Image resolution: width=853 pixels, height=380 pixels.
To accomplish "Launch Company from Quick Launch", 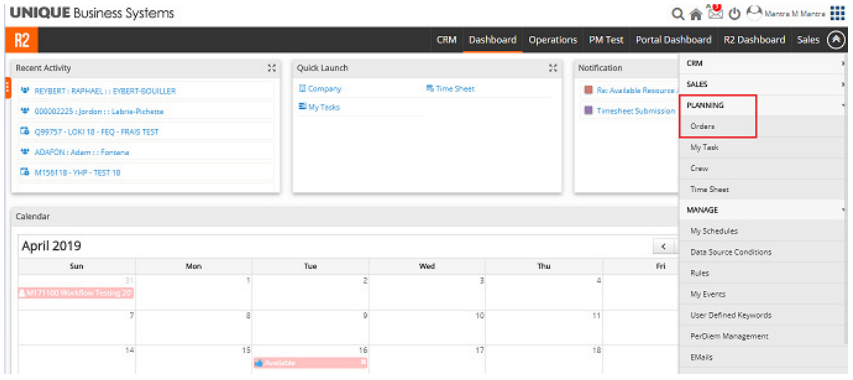I will (x=324, y=89).
